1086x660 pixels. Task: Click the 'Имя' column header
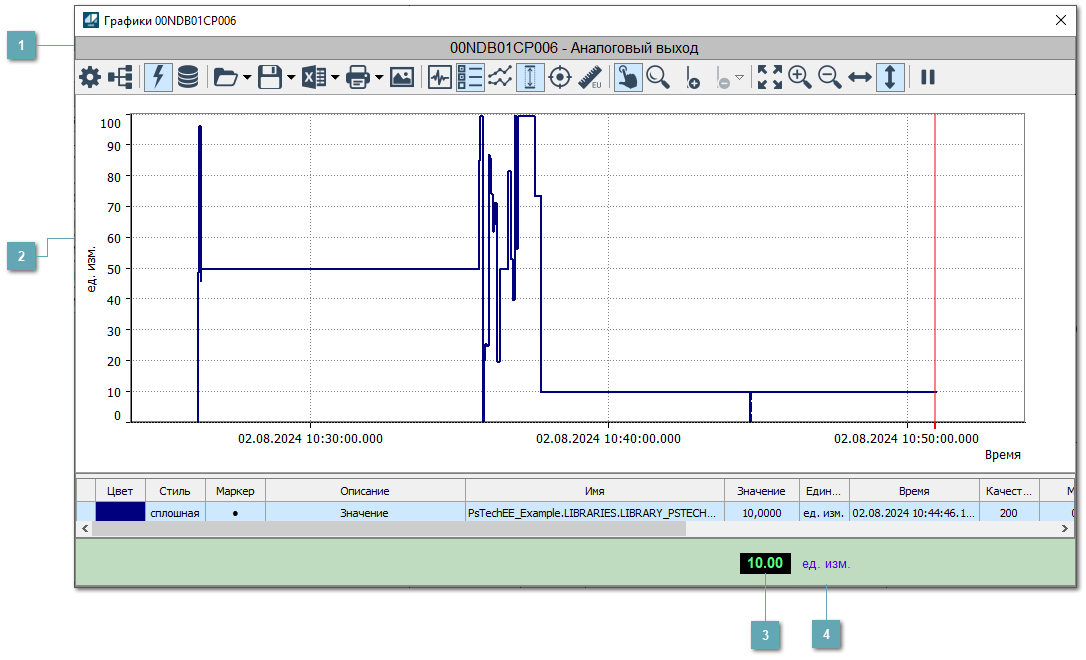point(594,491)
